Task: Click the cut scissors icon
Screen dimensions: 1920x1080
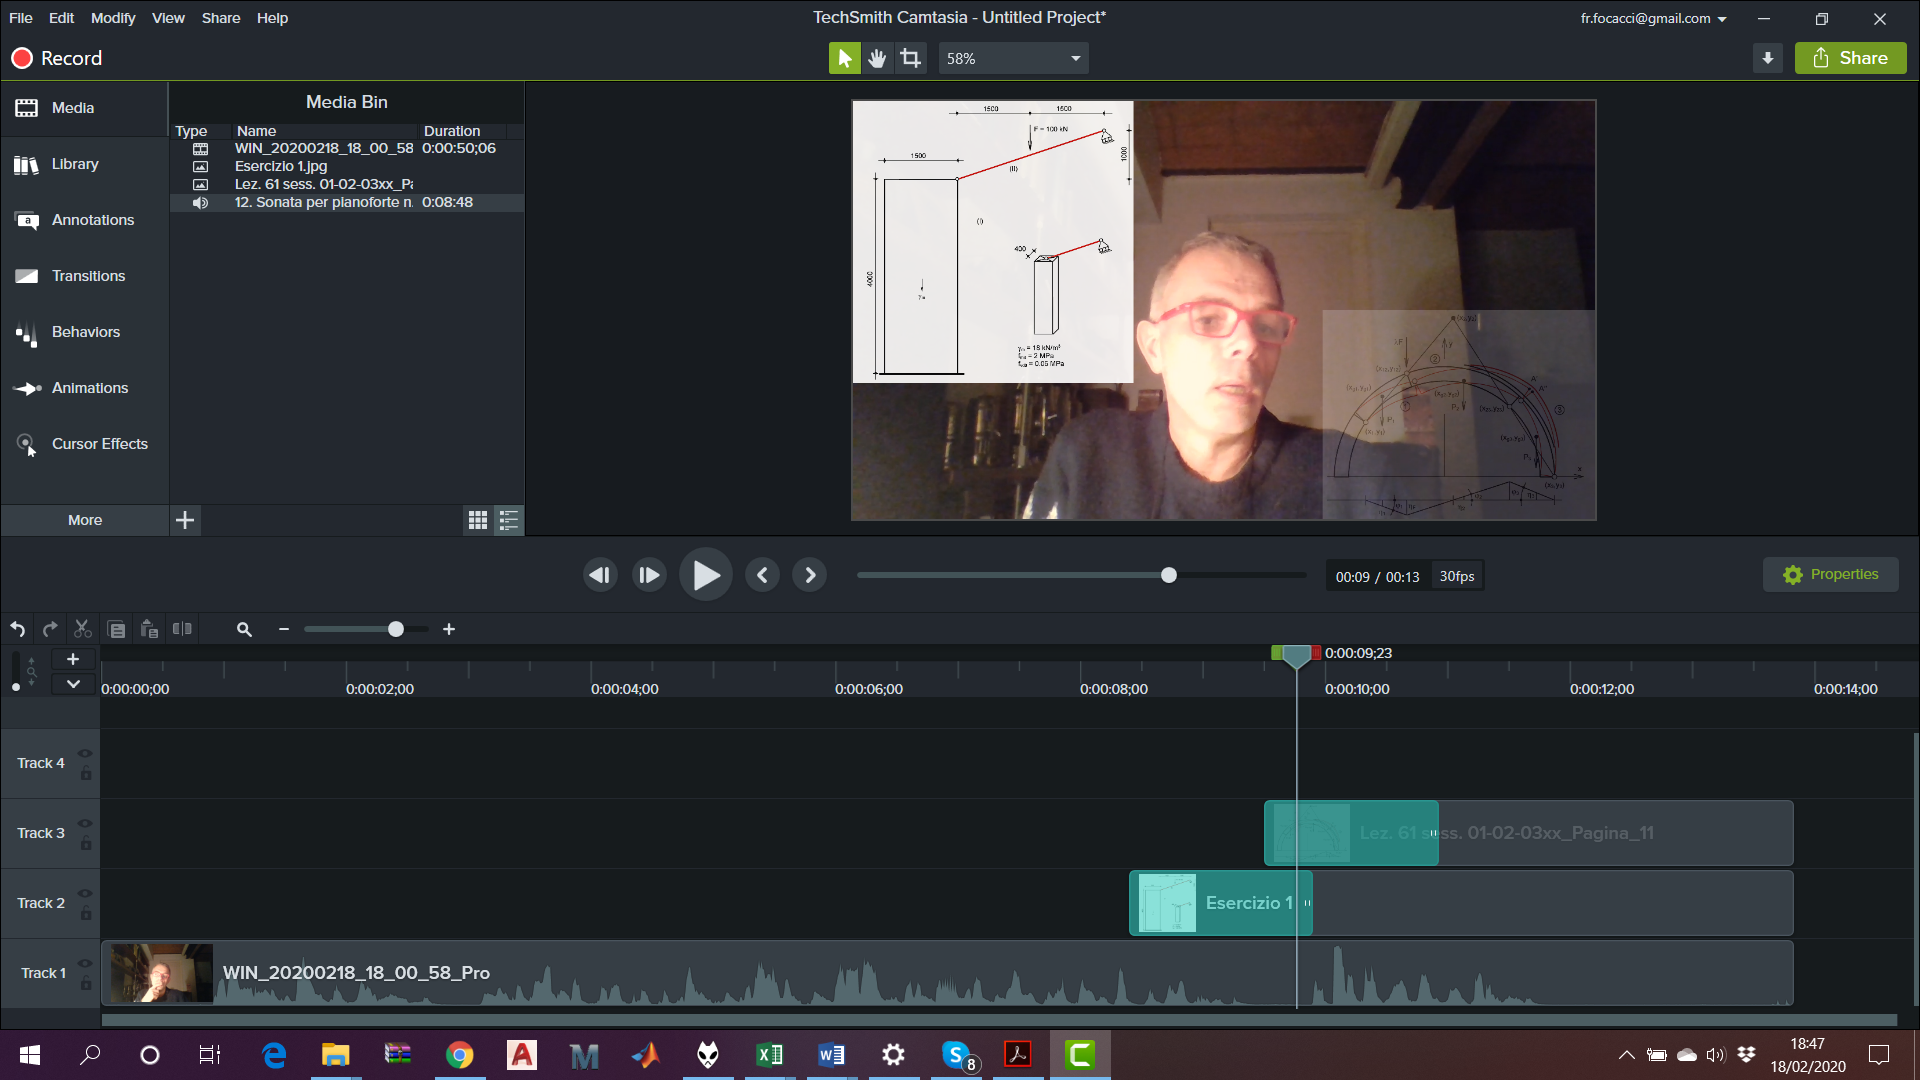Action: point(83,629)
